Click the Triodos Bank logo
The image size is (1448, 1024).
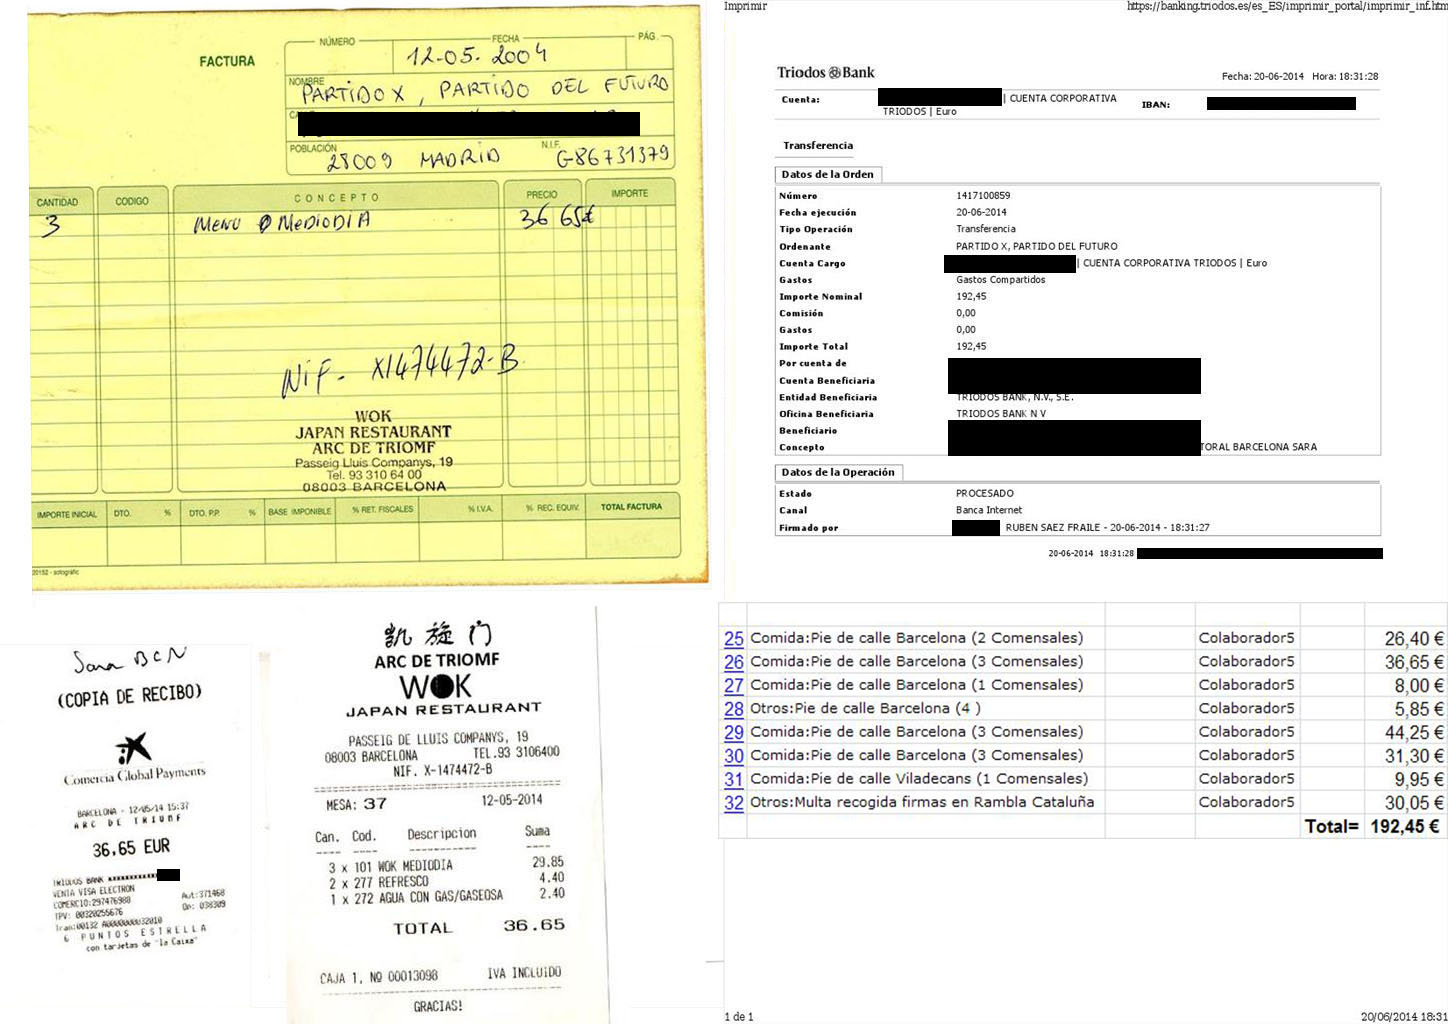[826, 72]
